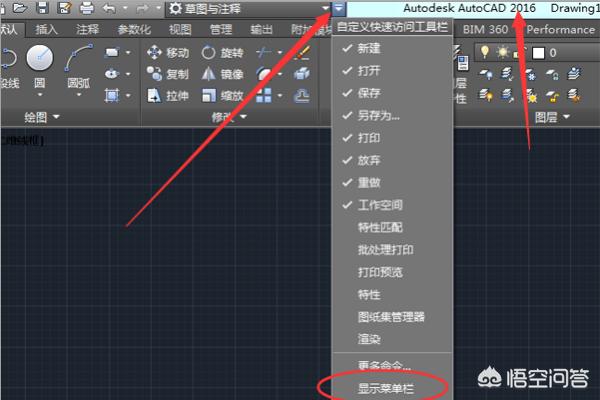600x400 pixels.
Task: Click the explode tool icon
Action: coord(302,73)
